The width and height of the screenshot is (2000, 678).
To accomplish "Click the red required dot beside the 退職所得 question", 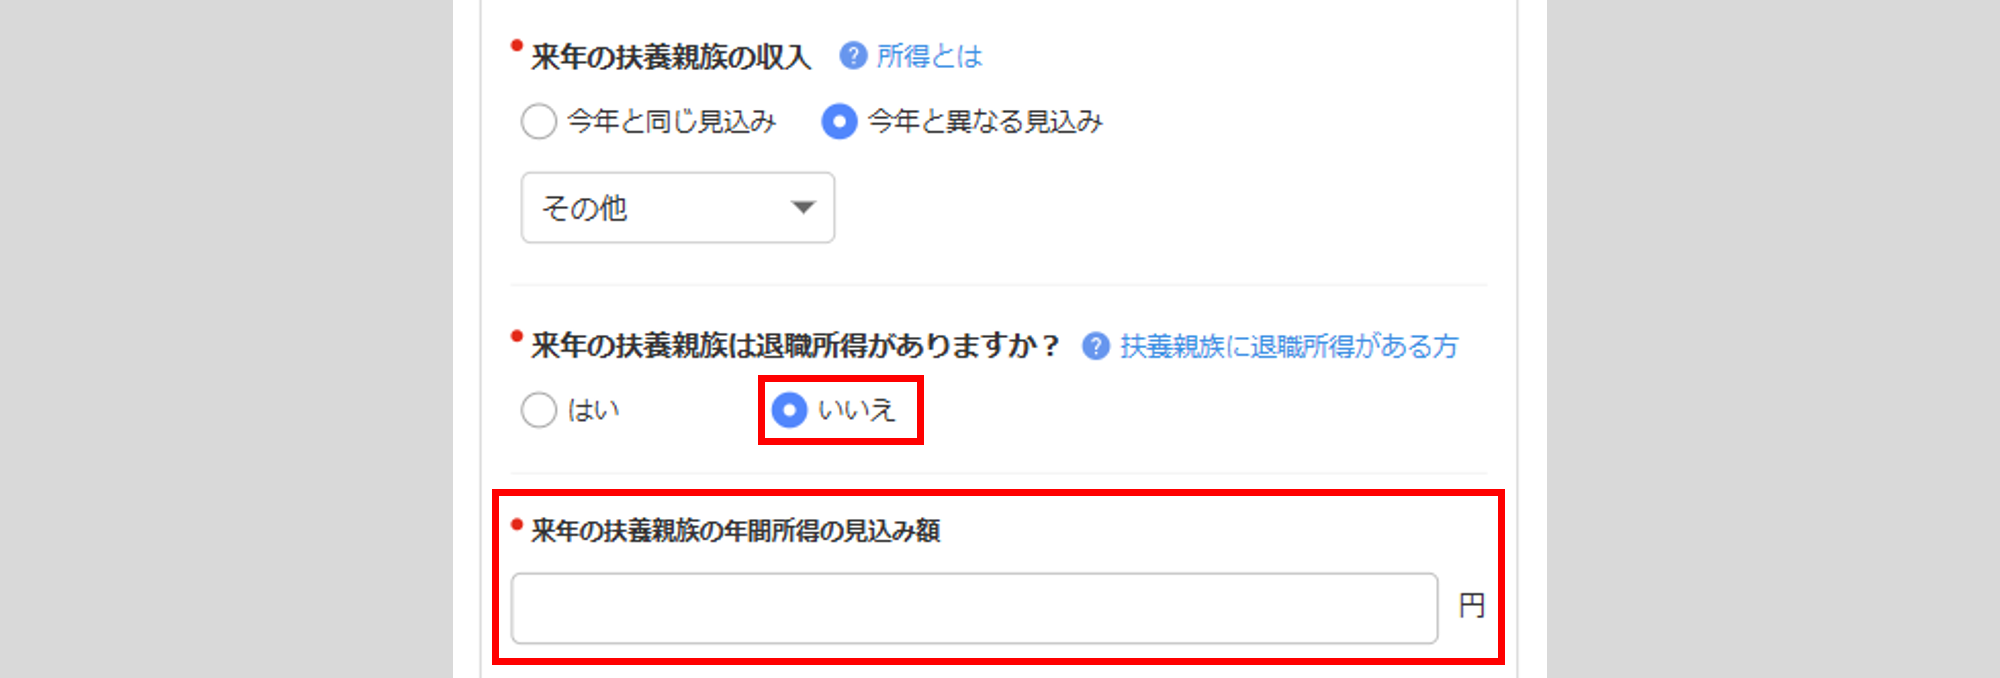I will click(517, 335).
